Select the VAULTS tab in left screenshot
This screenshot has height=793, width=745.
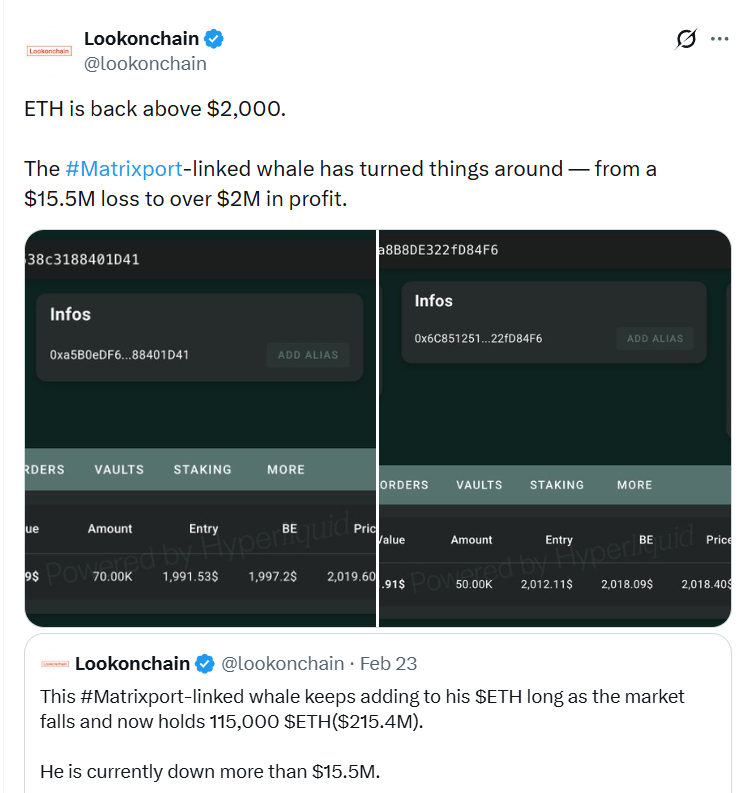[x=119, y=469]
